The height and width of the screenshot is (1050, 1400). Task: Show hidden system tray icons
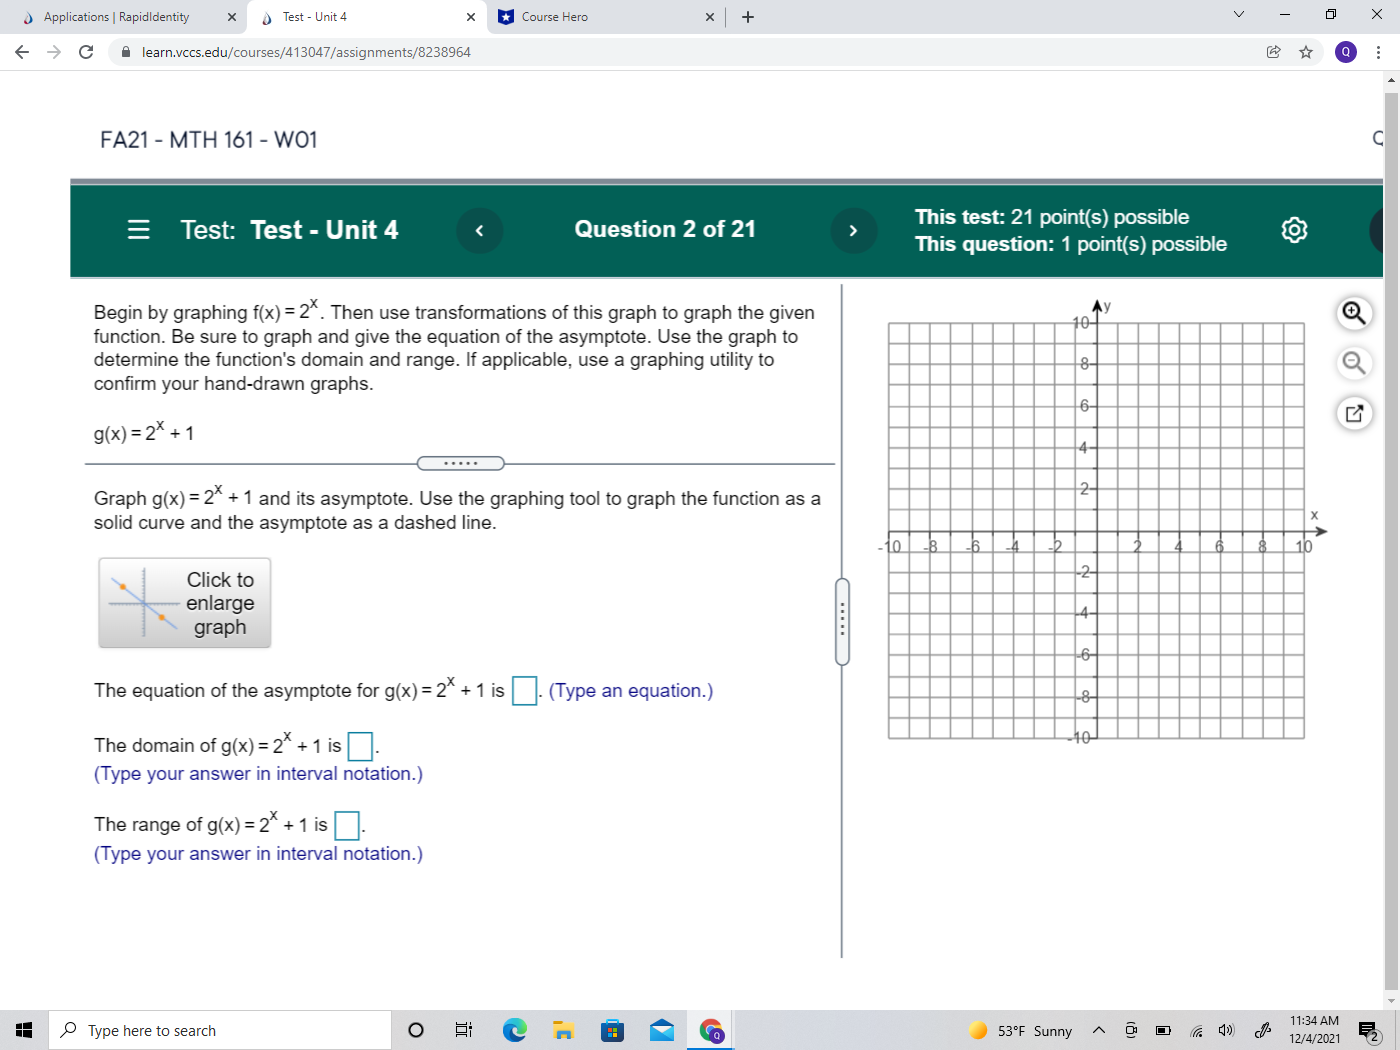tap(1099, 1030)
